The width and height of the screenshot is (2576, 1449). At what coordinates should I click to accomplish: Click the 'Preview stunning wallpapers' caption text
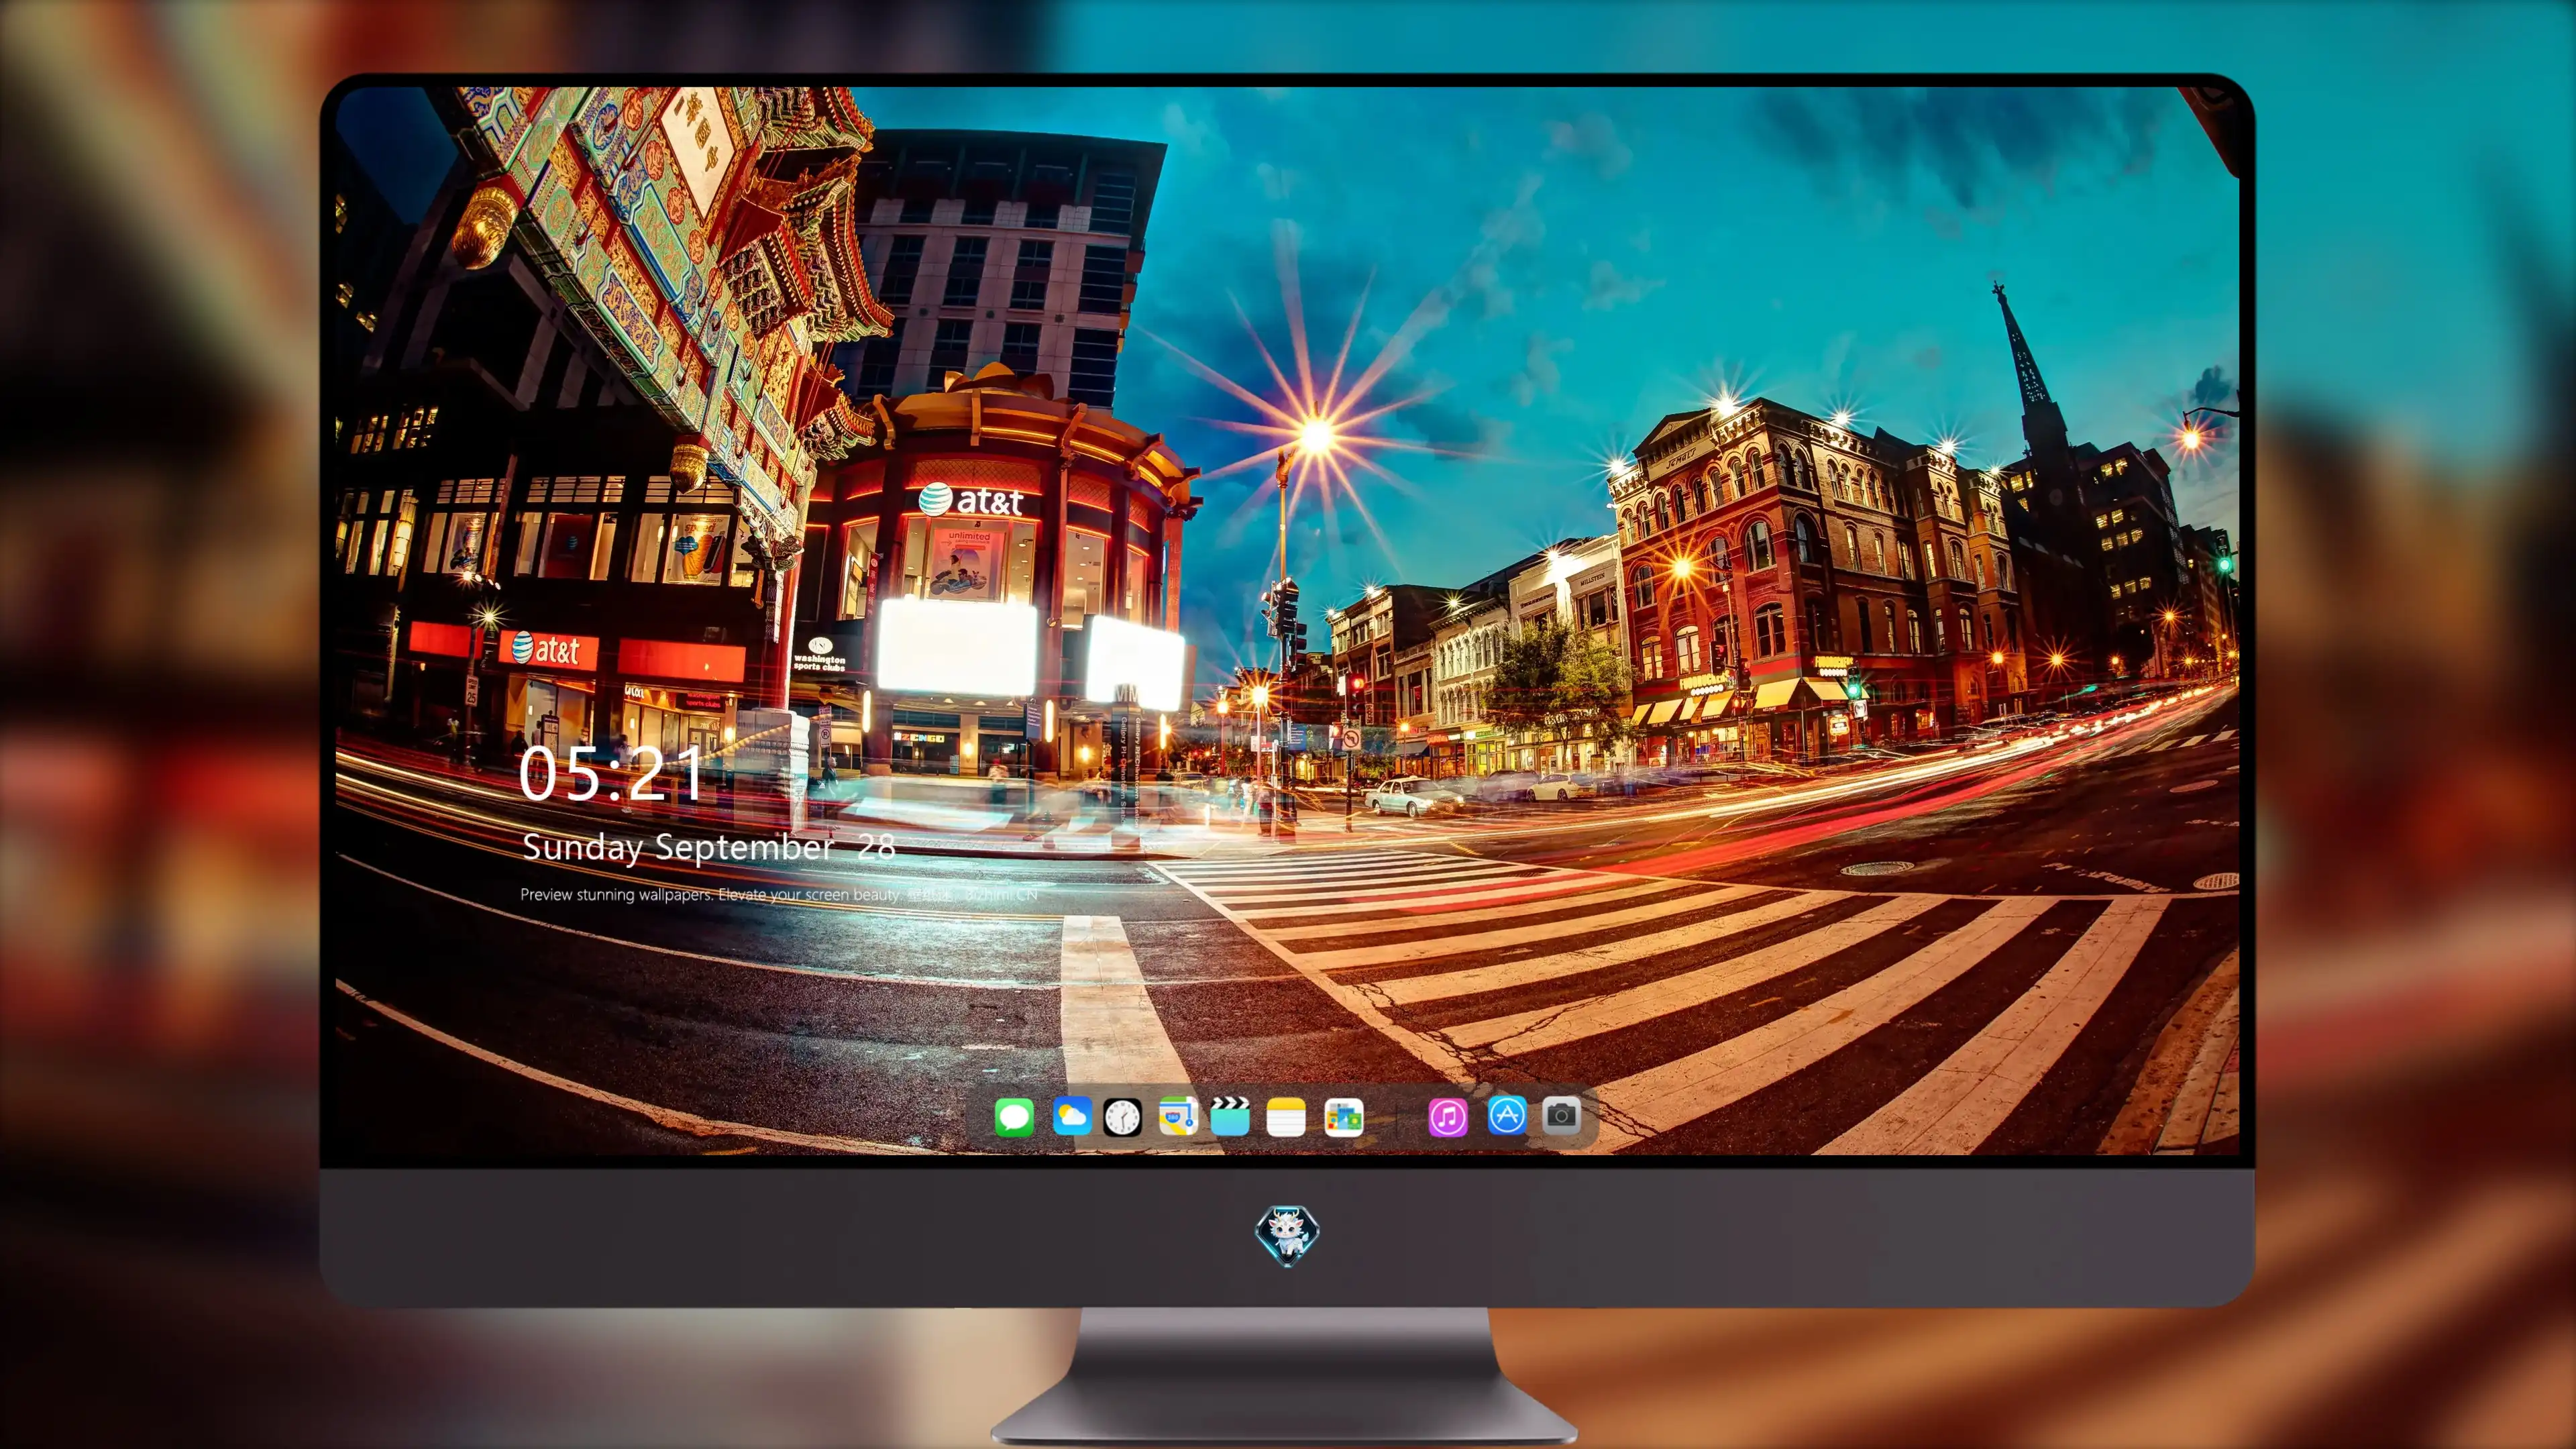click(778, 894)
